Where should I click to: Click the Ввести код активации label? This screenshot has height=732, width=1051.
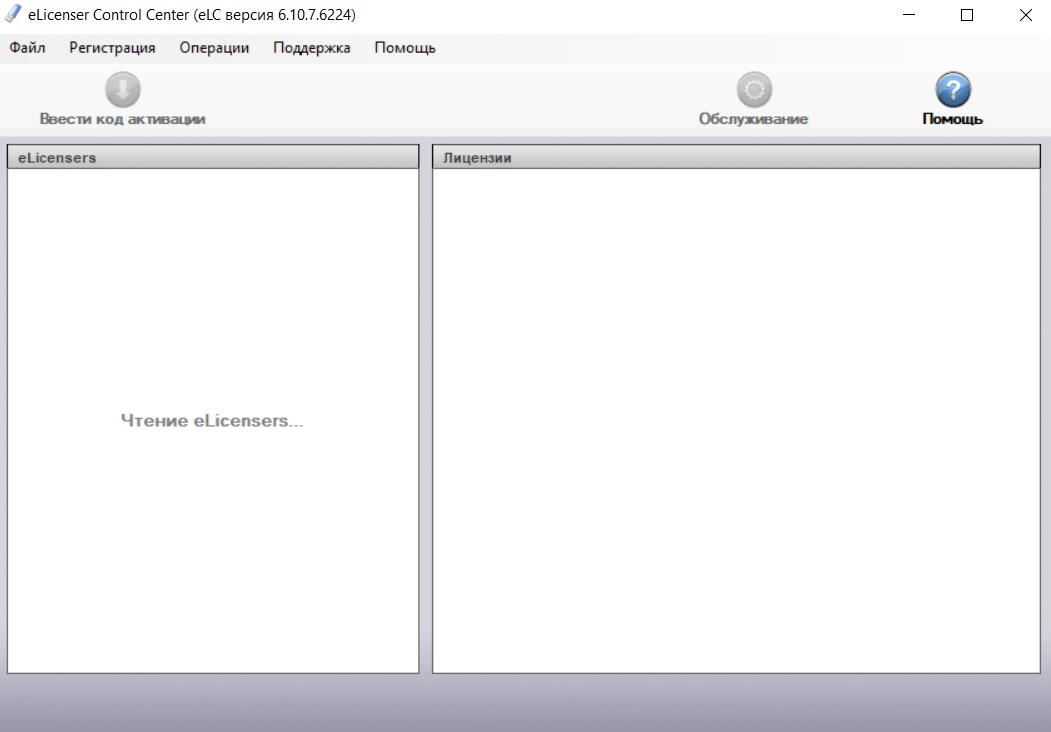coord(123,119)
